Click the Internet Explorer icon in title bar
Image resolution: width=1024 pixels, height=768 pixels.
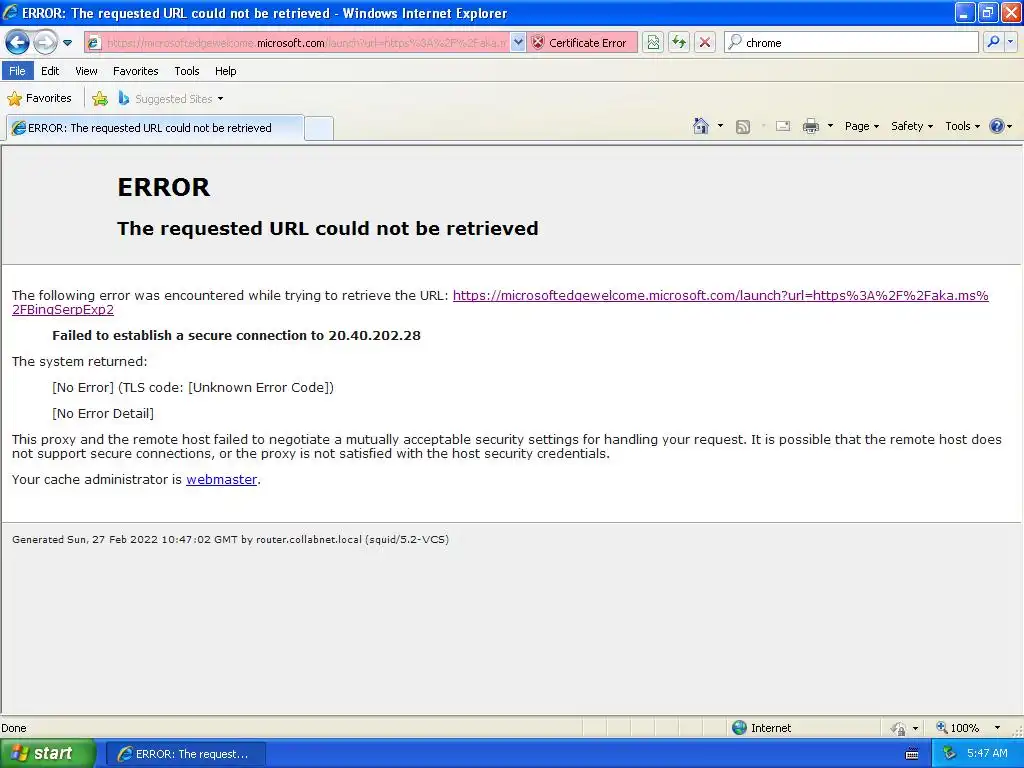pyautogui.click(x=10, y=12)
